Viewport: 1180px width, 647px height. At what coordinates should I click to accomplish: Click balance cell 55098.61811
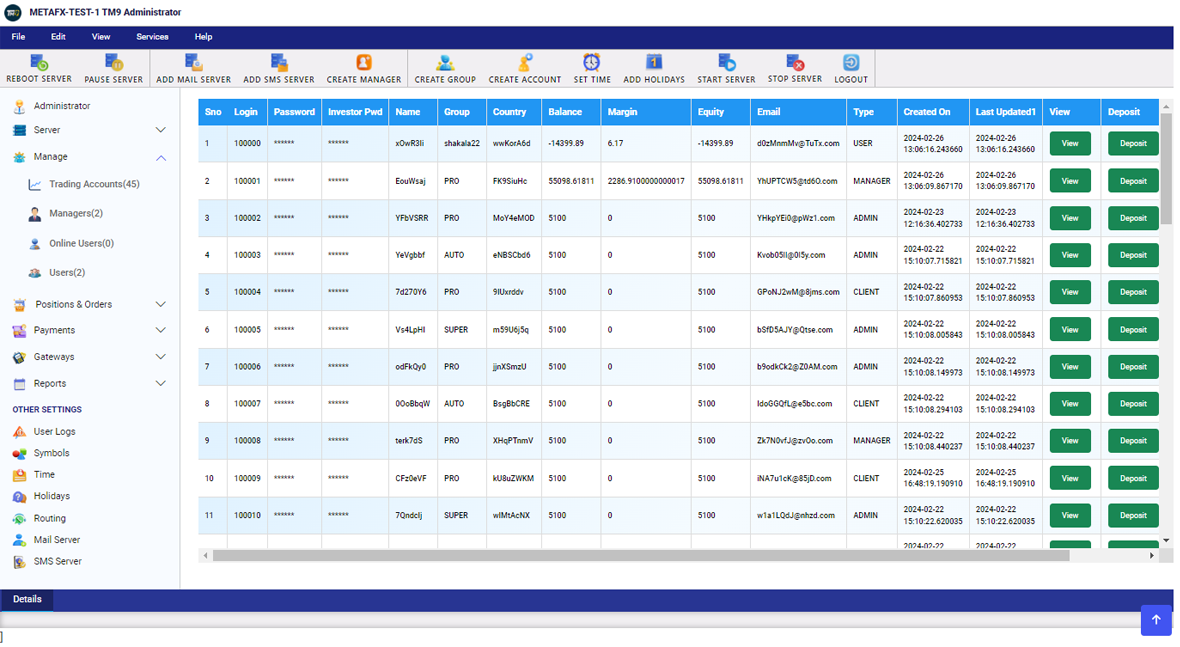point(571,181)
